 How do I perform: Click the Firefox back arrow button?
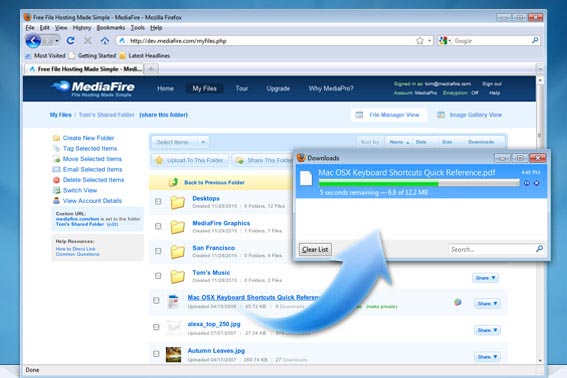33,41
